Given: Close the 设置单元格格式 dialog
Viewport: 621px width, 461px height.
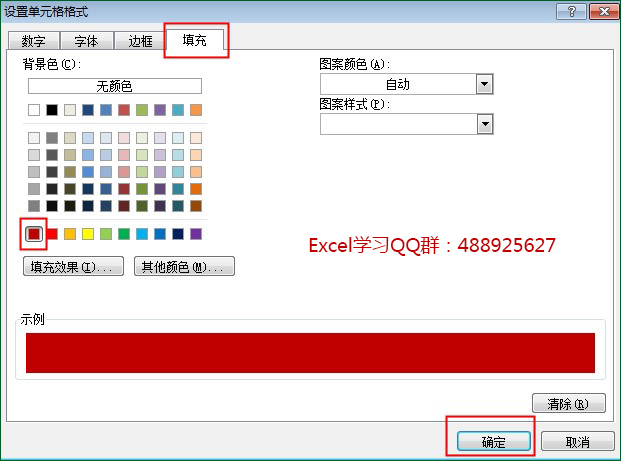Looking at the screenshot, I should click(604, 12).
